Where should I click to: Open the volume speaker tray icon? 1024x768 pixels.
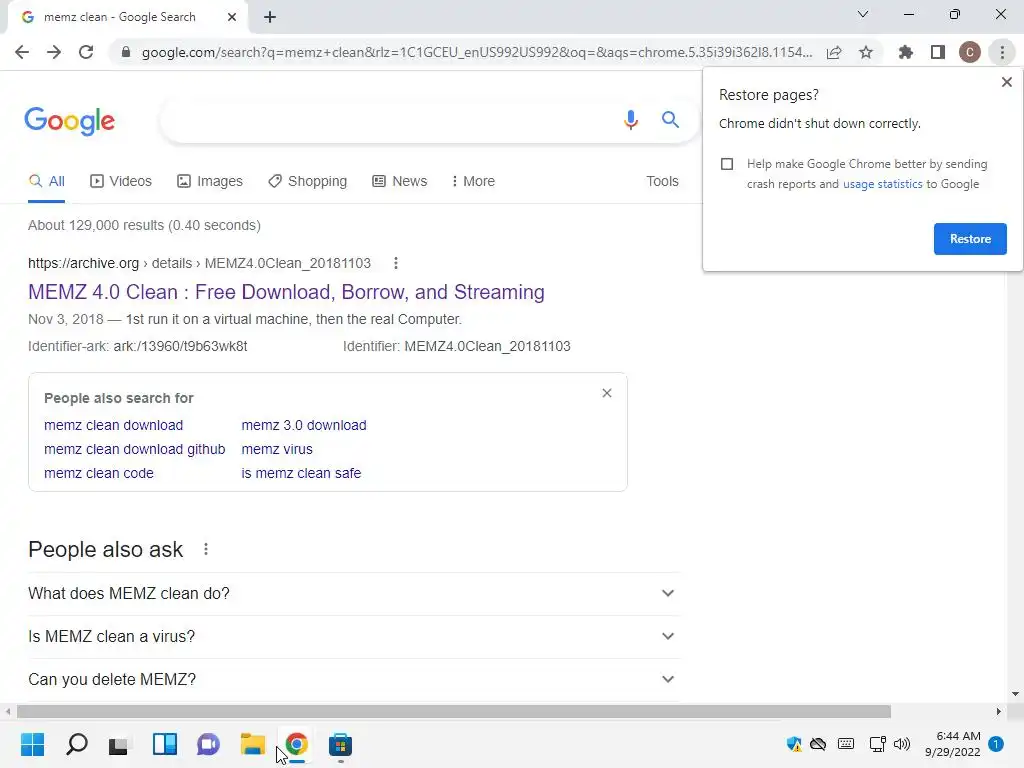pyautogui.click(x=902, y=744)
